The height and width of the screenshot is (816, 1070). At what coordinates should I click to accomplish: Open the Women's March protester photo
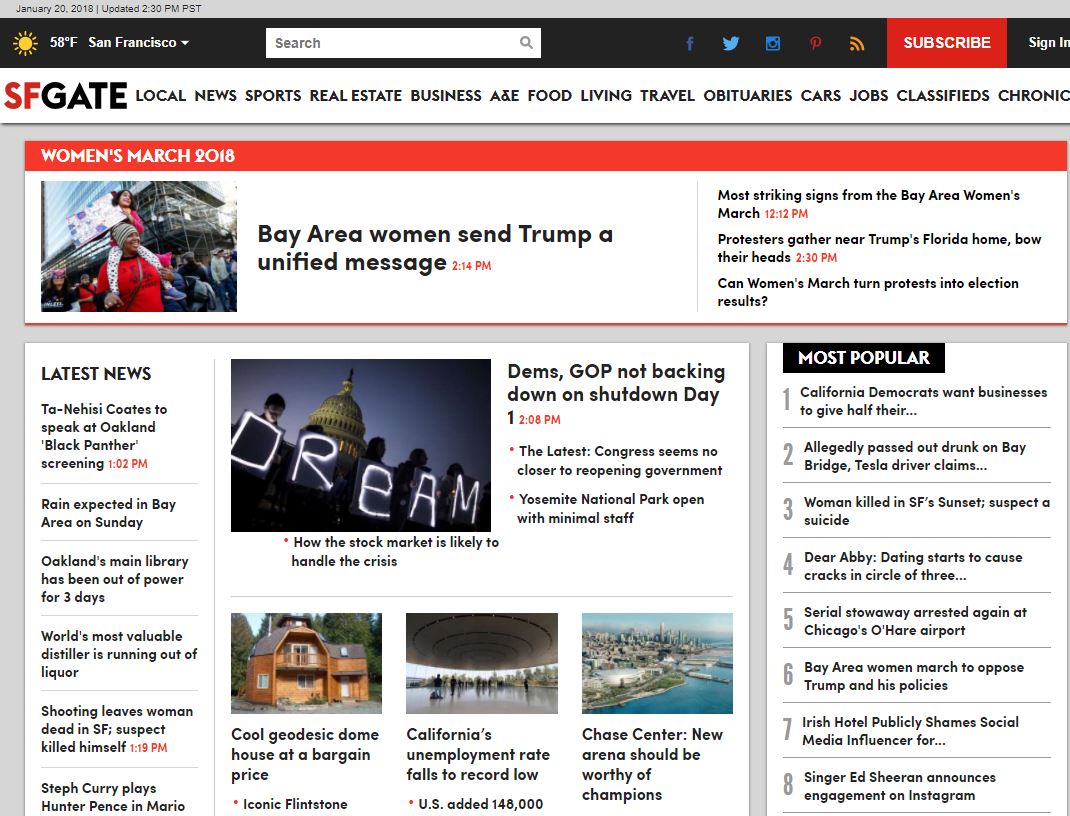click(139, 246)
